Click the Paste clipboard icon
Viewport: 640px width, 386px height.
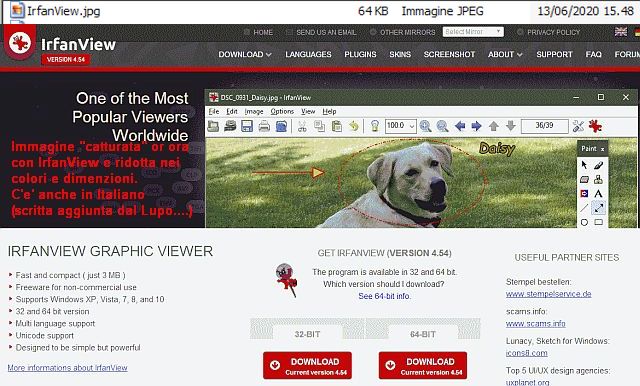coord(337,126)
